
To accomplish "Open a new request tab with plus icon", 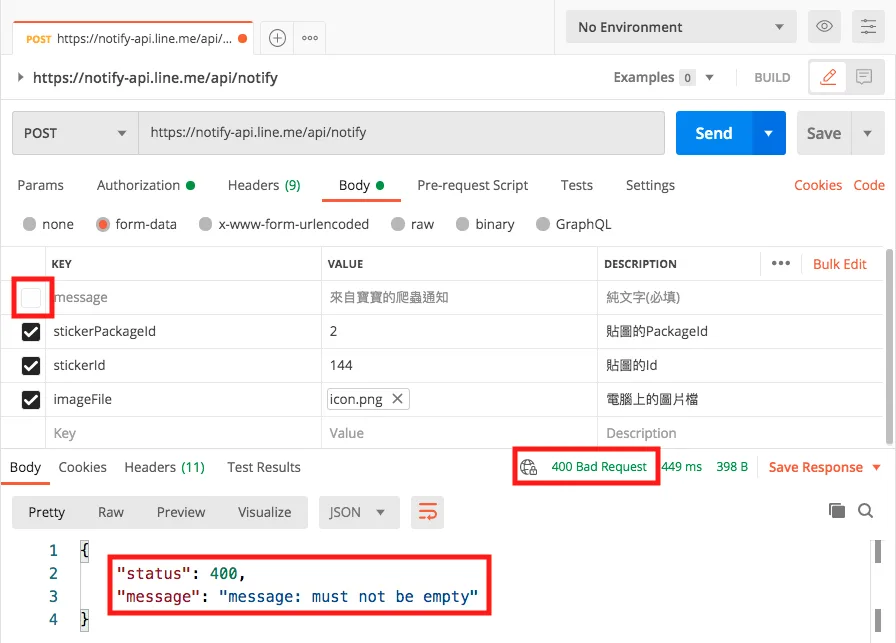I will pyautogui.click(x=277, y=38).
